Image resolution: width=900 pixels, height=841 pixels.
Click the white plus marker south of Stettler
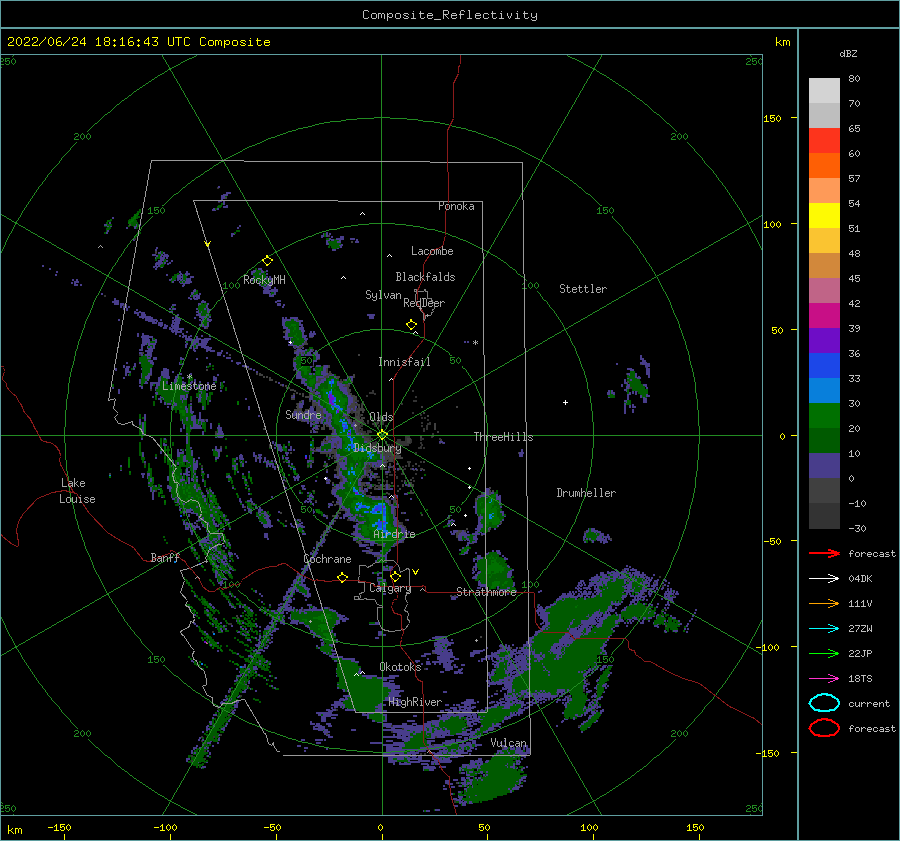point(565,402)
